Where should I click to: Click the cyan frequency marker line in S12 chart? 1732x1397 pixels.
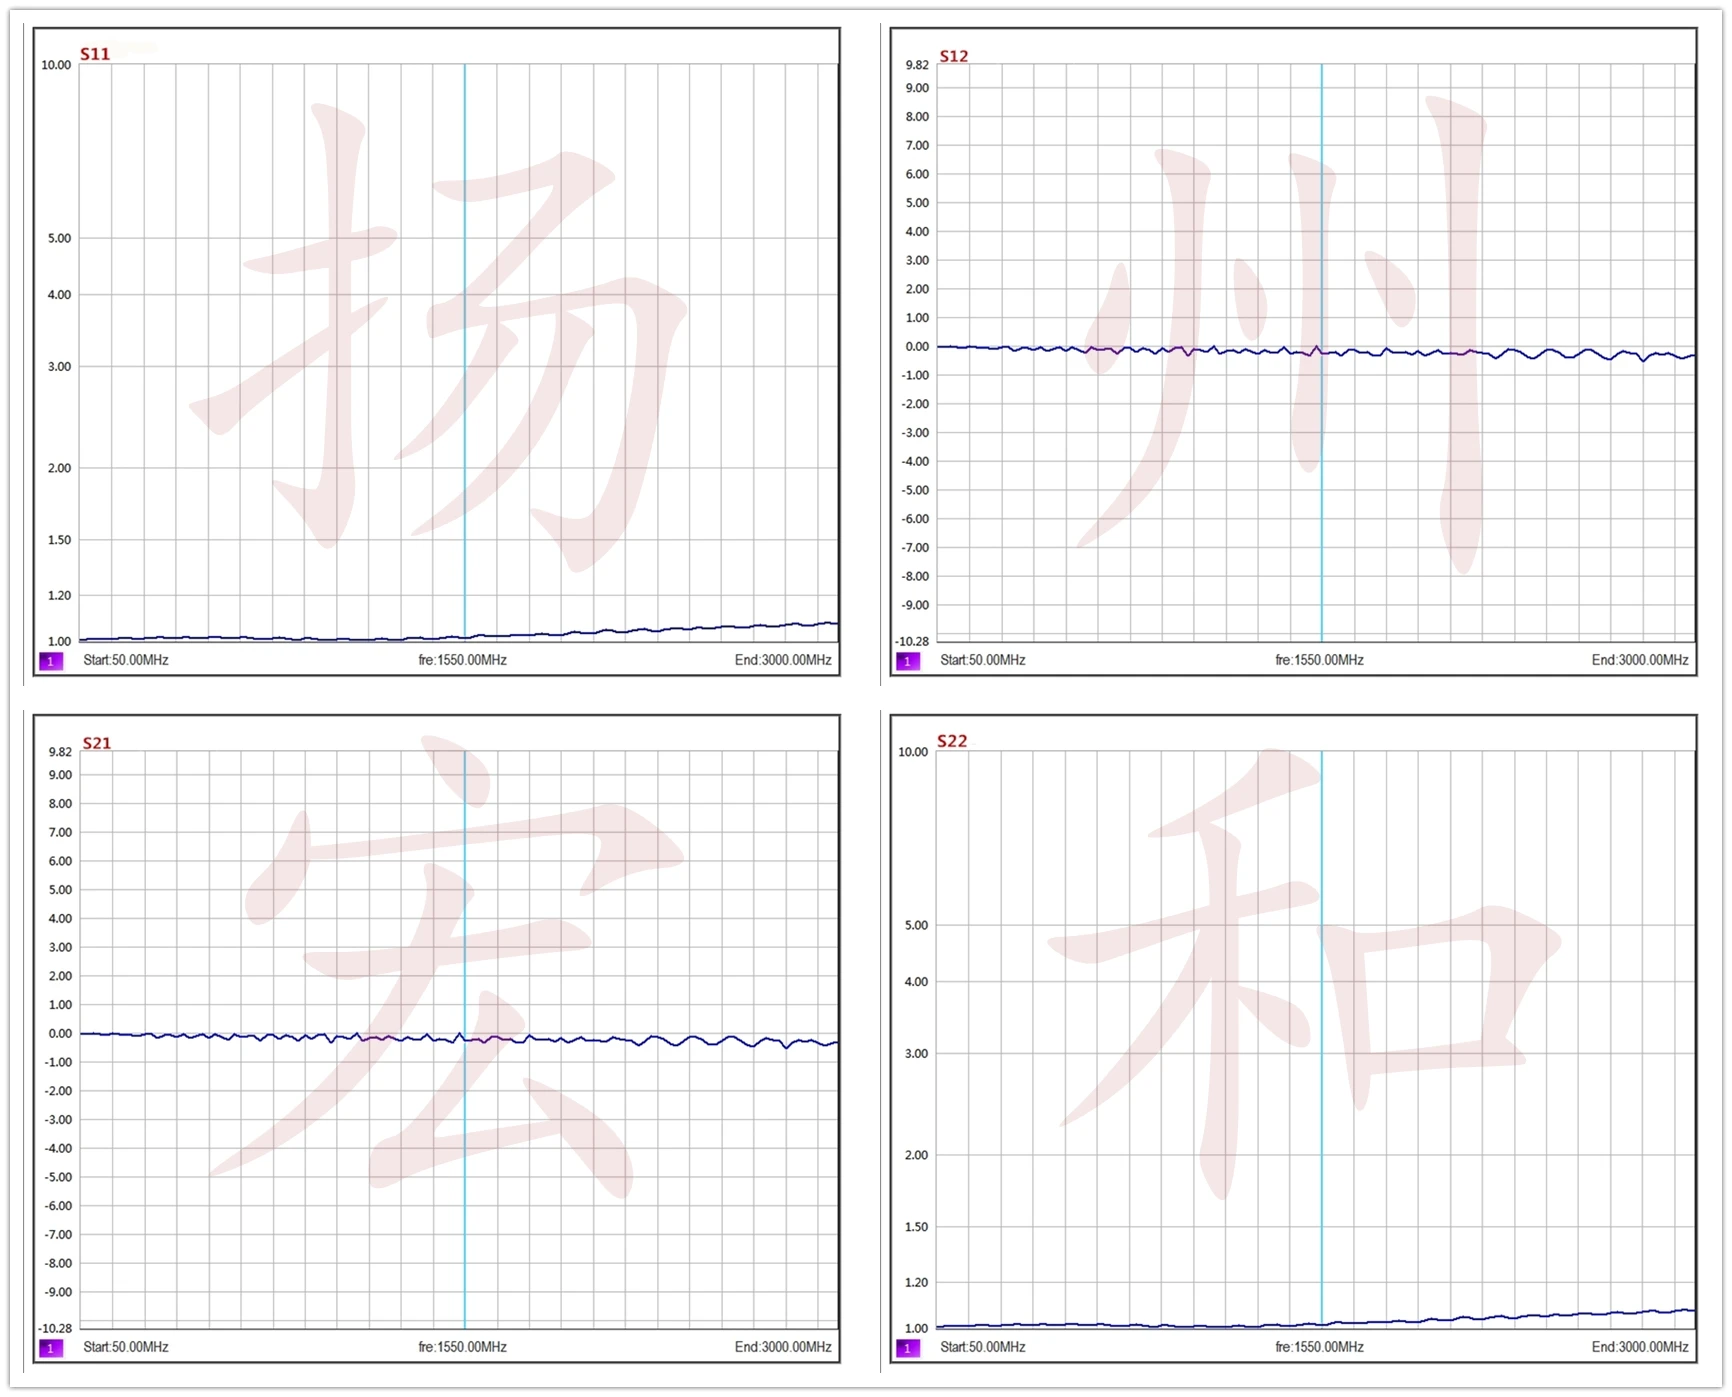[x=1321, y=352]
